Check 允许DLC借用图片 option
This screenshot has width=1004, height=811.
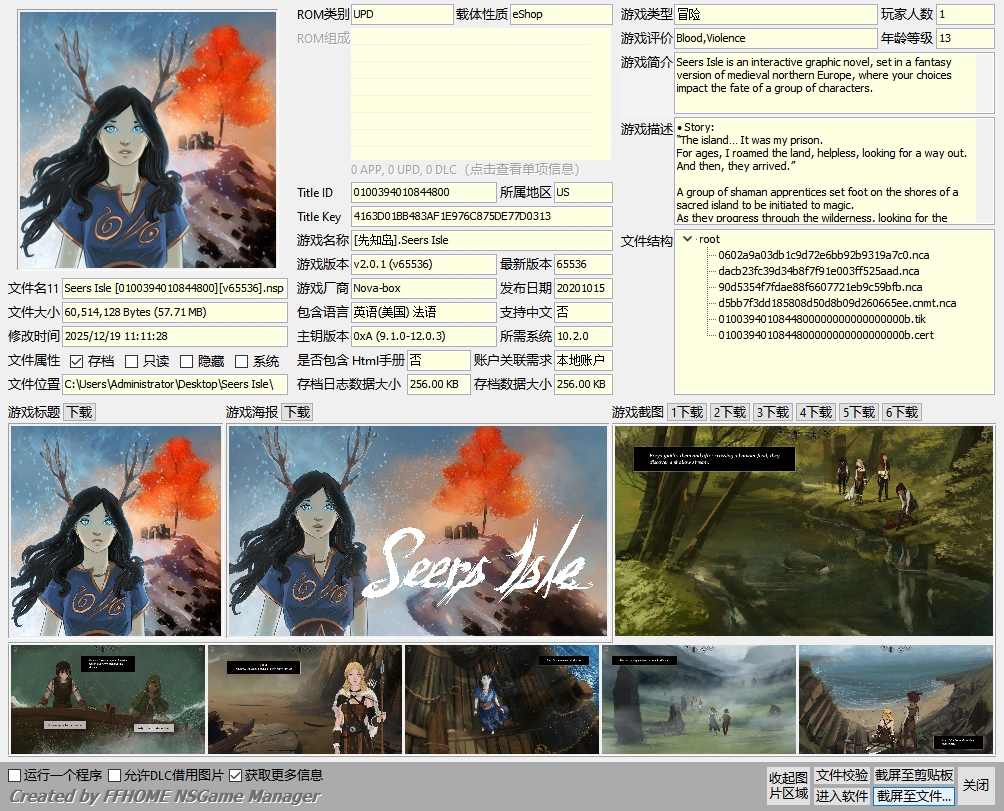coord(115,775)
